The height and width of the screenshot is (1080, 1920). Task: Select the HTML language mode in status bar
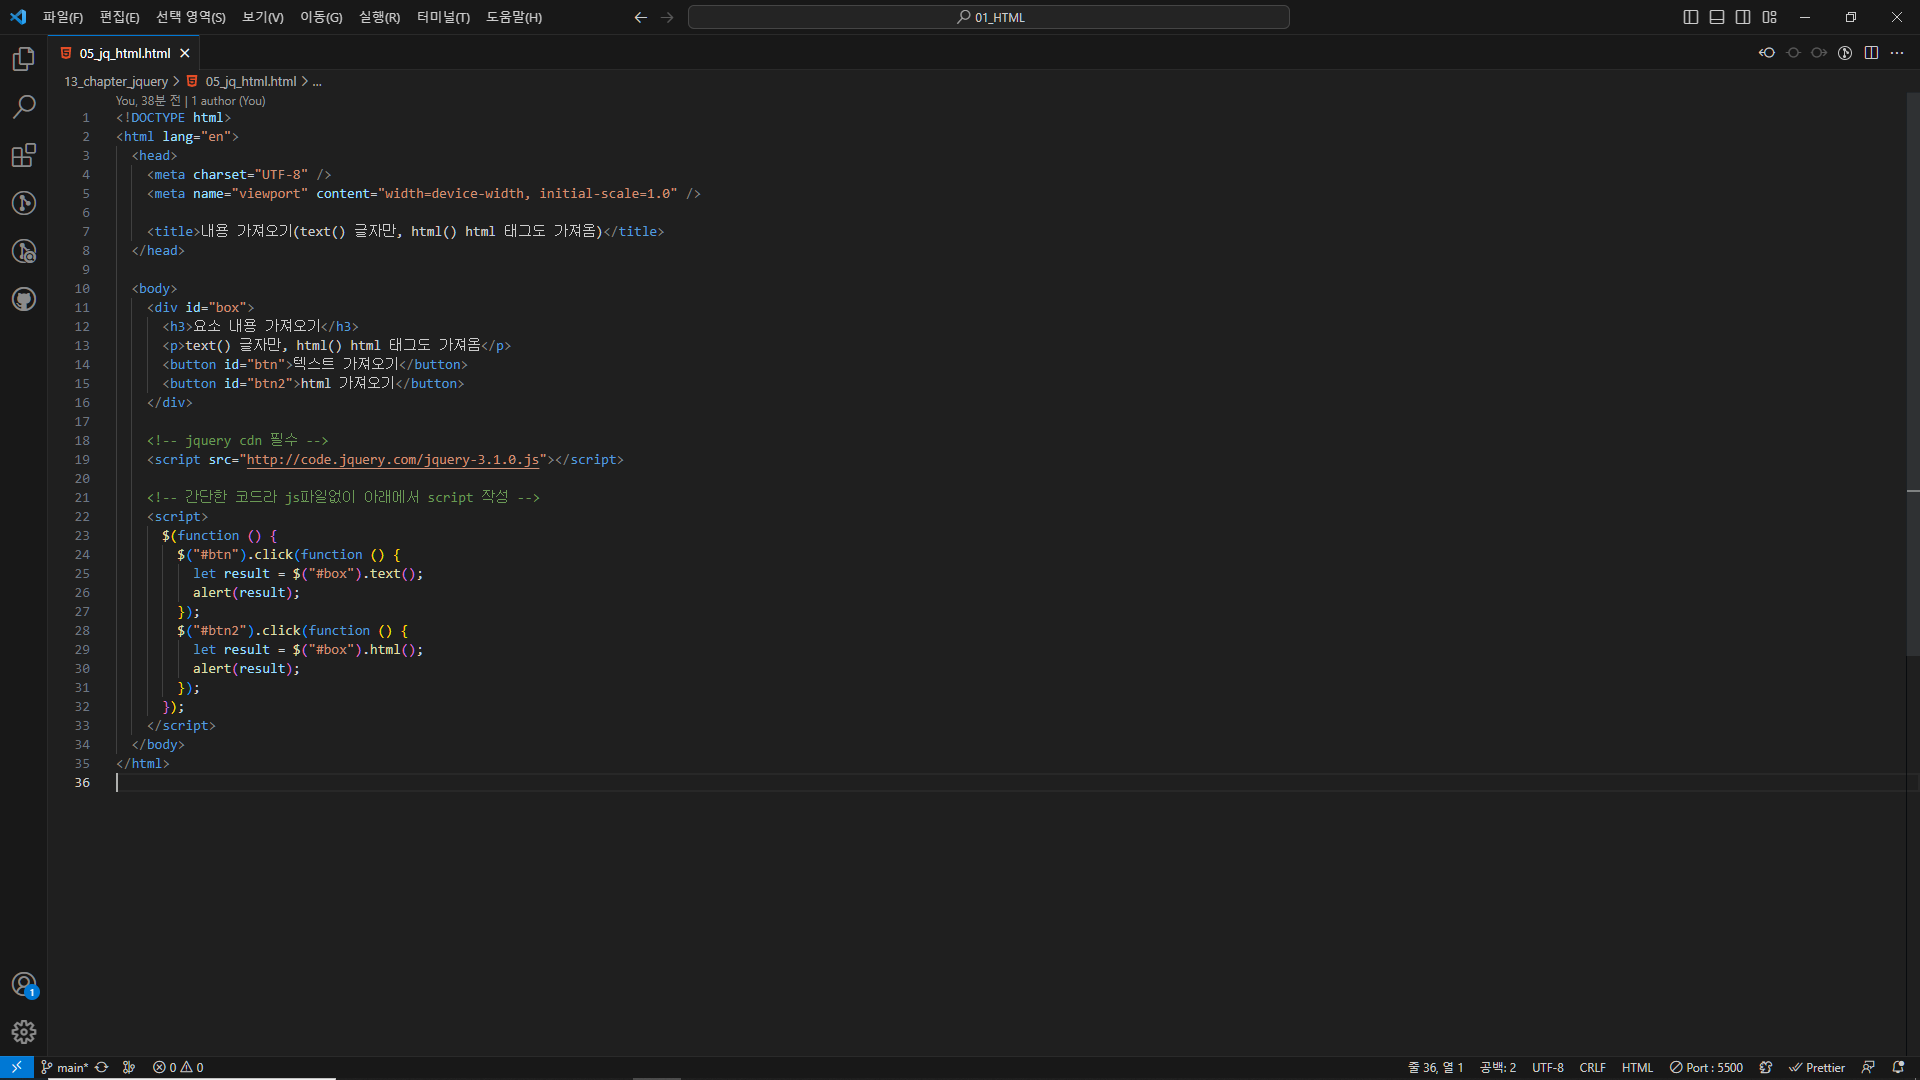1636,1067
